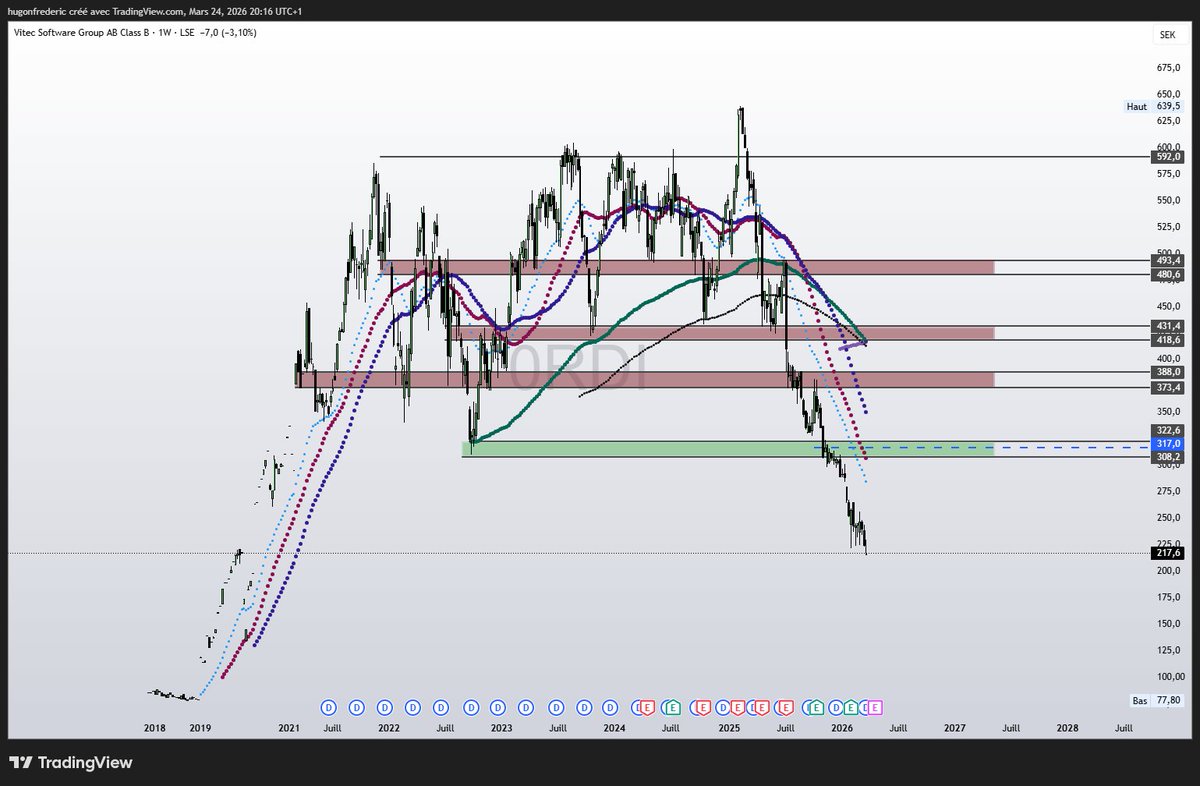
Task: Click the 388,0 price level label
Action: point(1169,372)
